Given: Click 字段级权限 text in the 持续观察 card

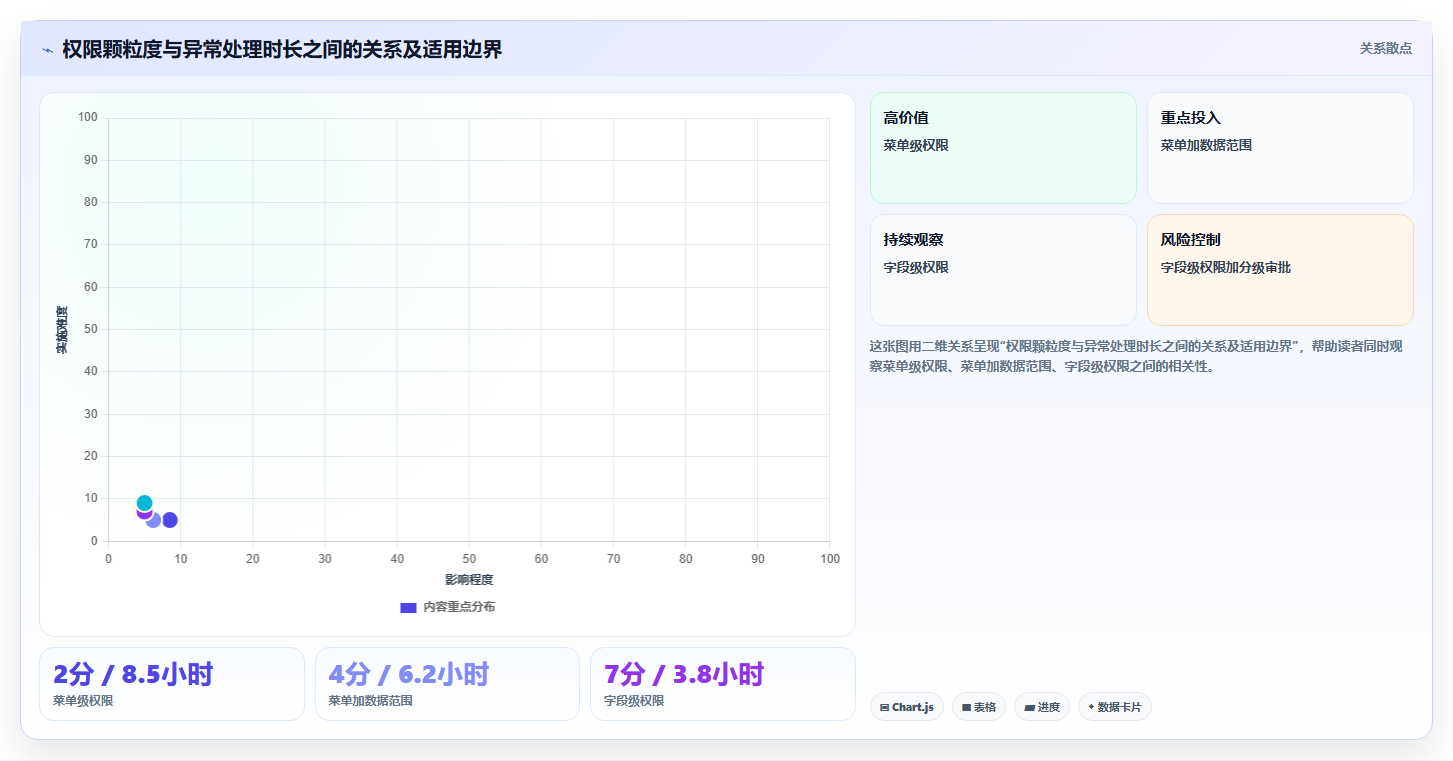Looking at the screenshot, I should (916, 267).
